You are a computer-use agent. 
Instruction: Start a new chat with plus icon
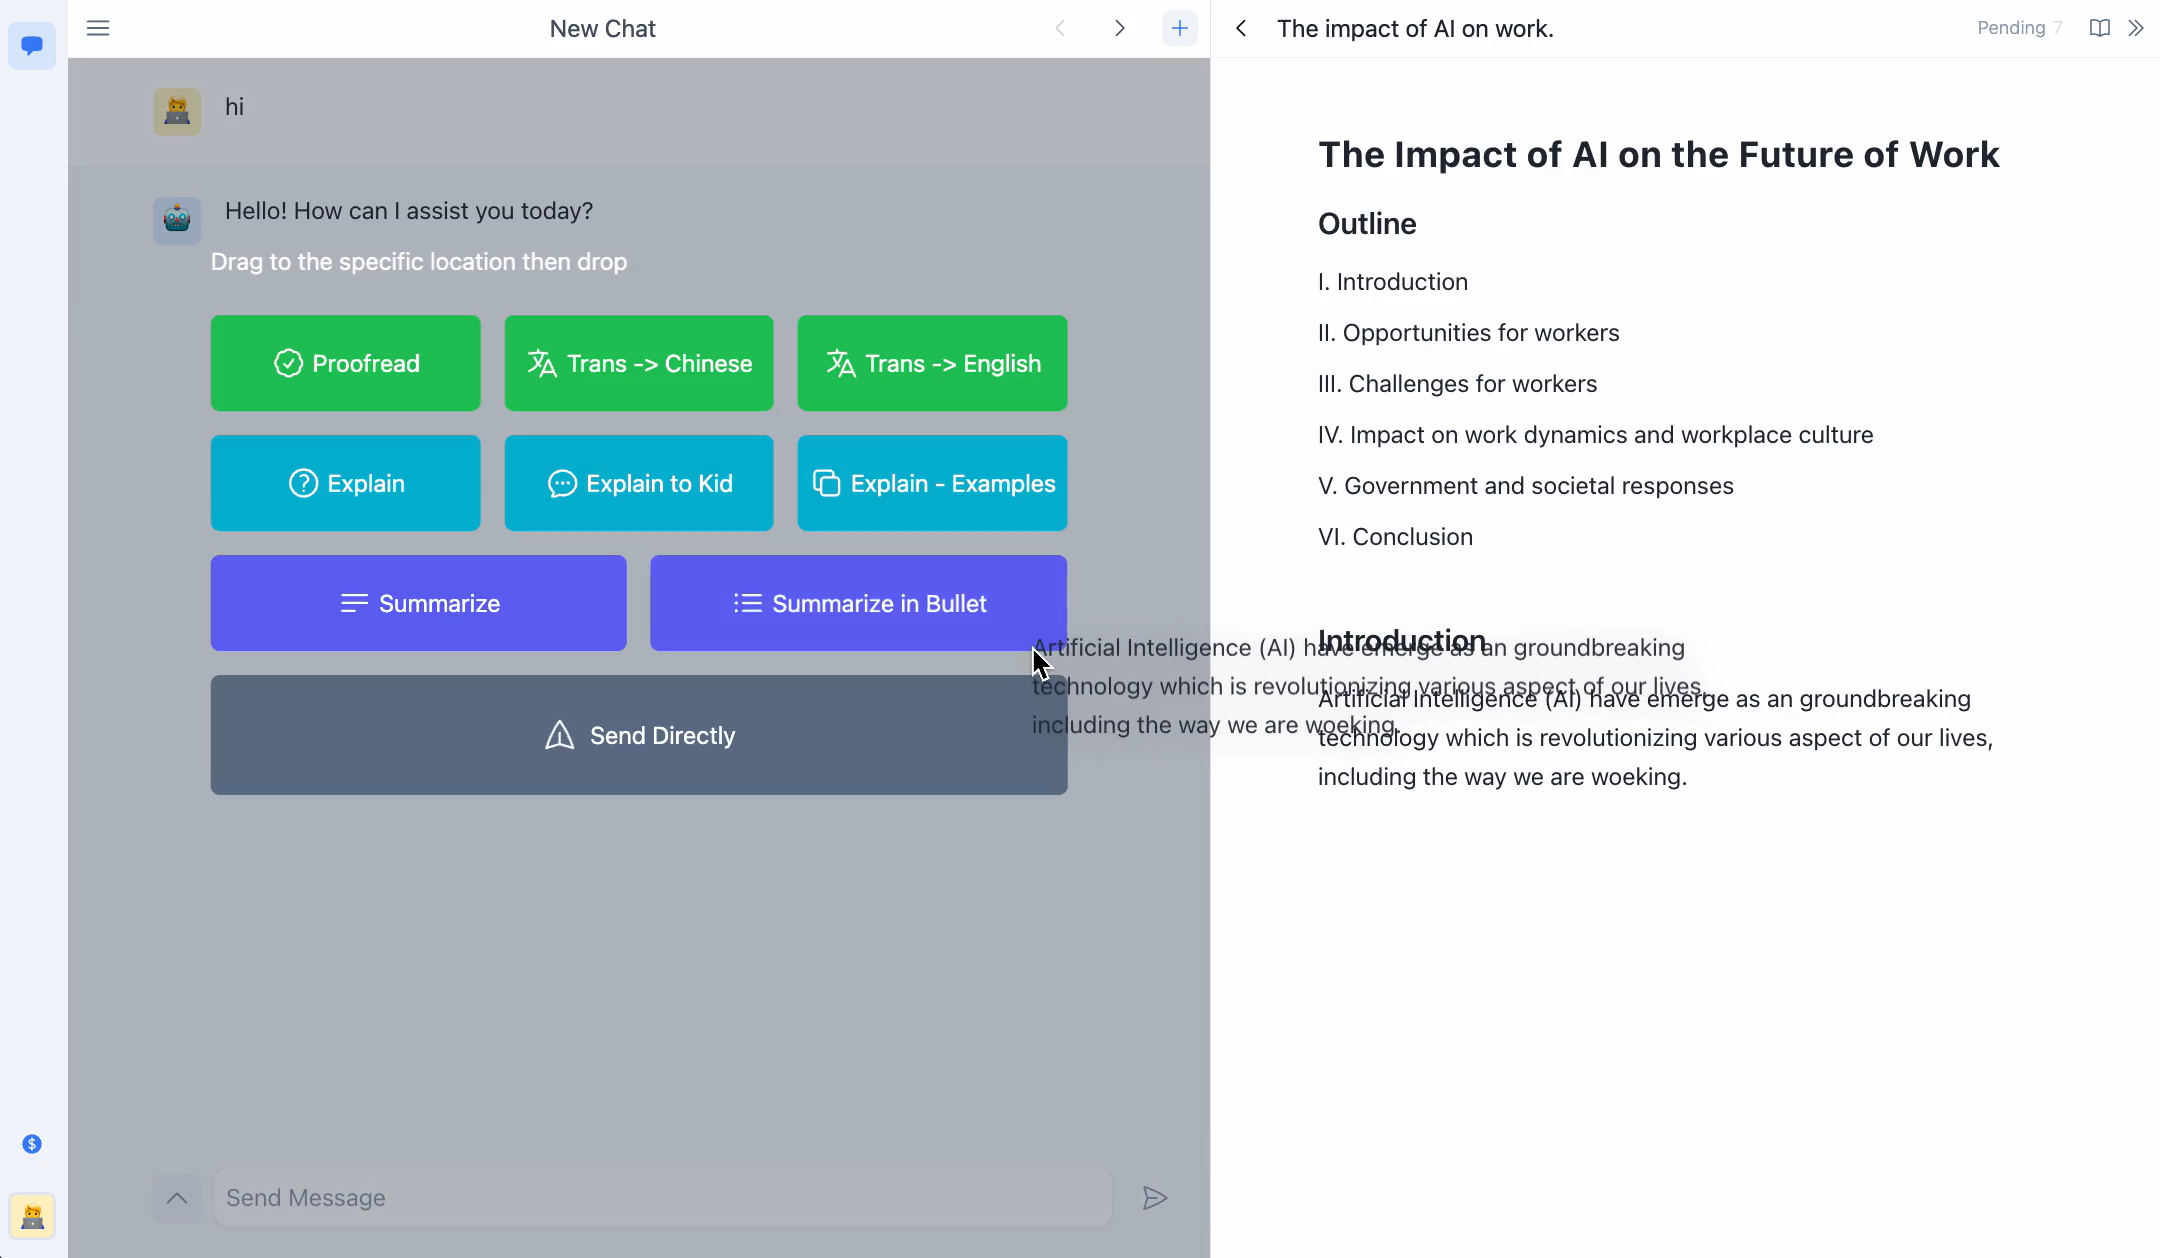pyautogui.click(x=1180, y=28)
